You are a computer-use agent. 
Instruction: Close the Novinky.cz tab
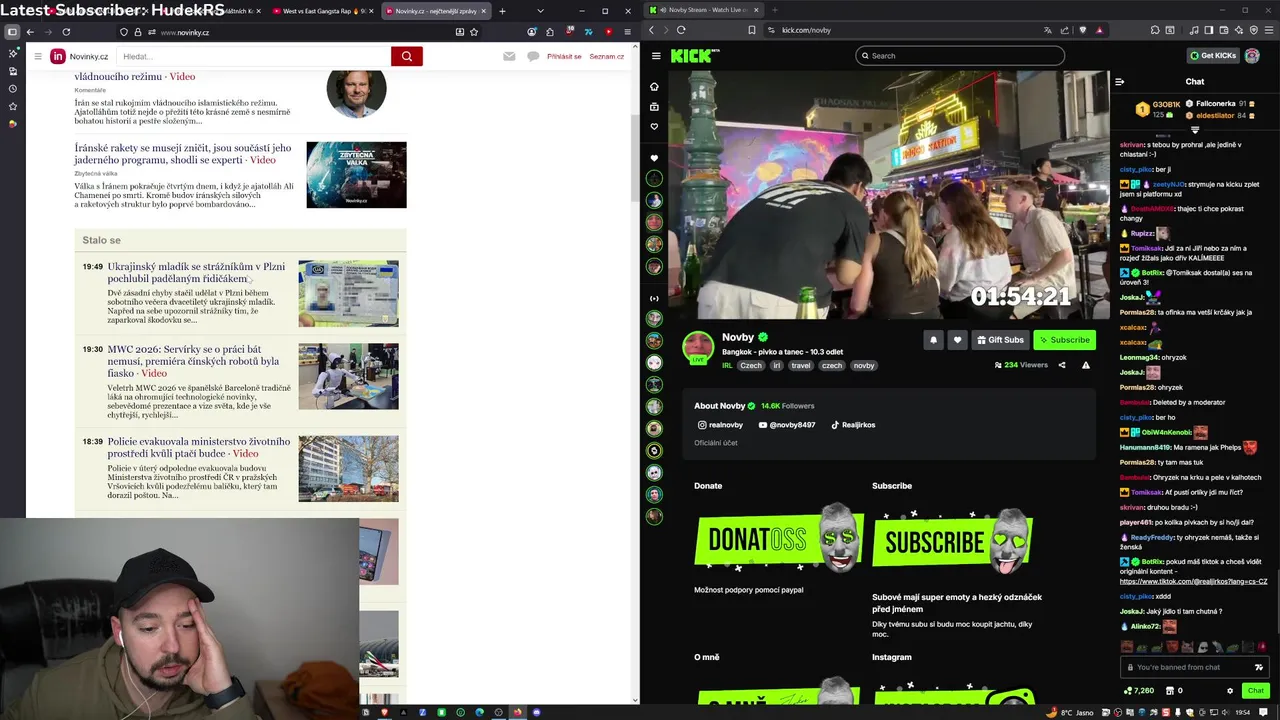click(483, 11)
